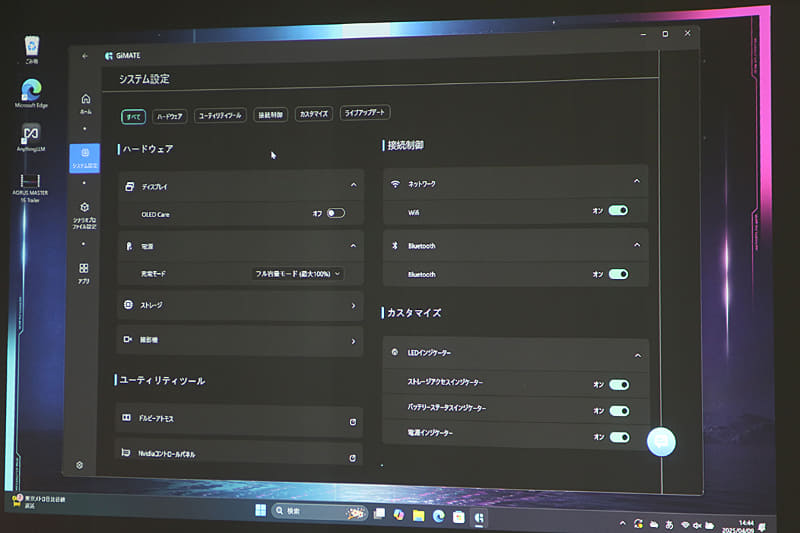Click the volume icon in system tray
Screen dimensions: 800x533
click(696, 525)
